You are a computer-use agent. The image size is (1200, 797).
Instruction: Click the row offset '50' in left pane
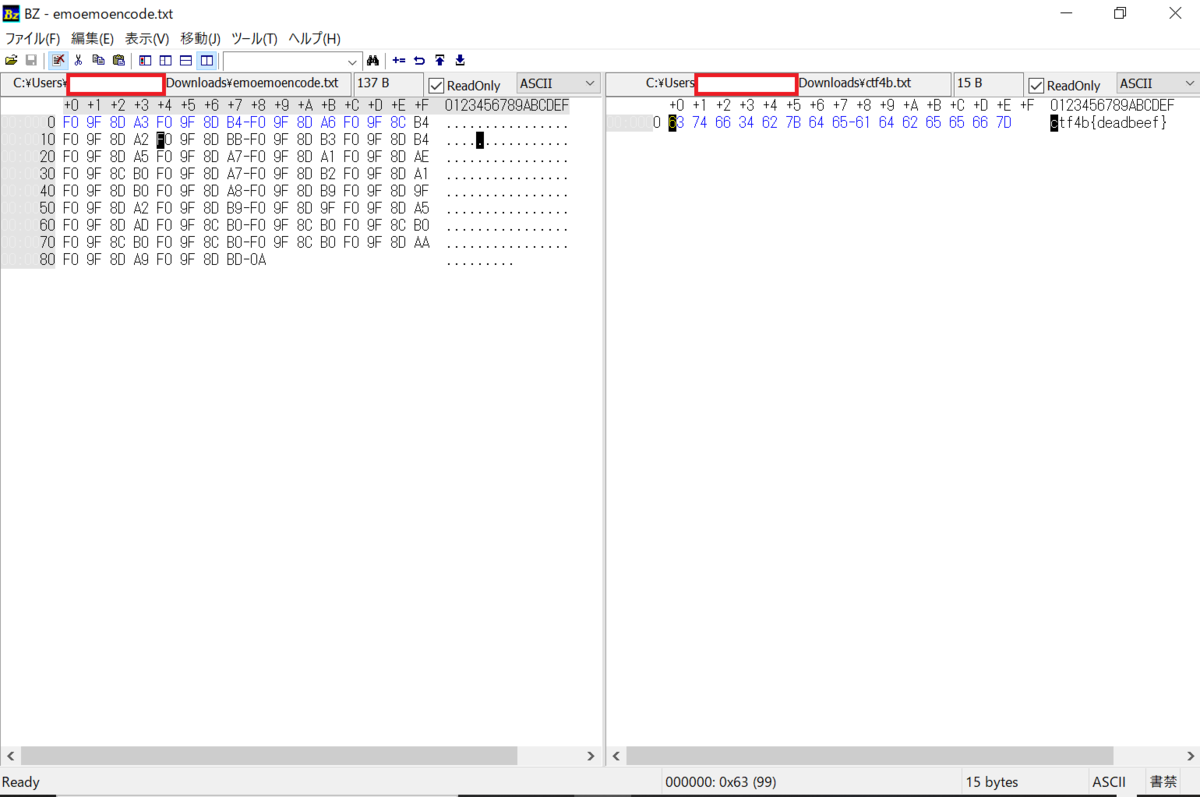point(47,209)
